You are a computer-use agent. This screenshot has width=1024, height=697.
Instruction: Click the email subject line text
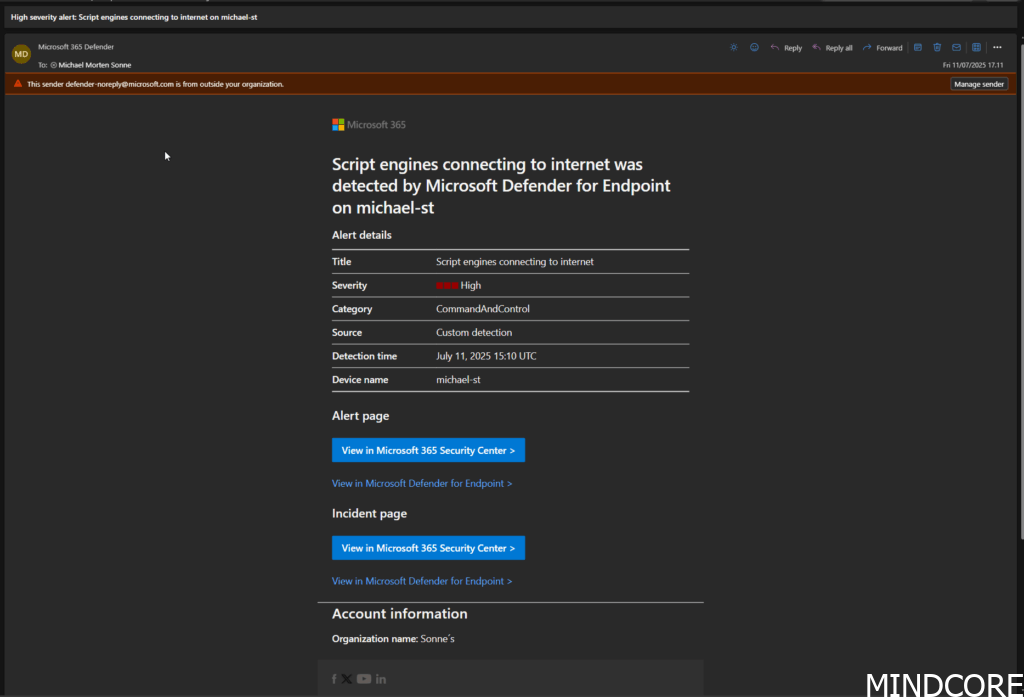click(x=134, y=17)
